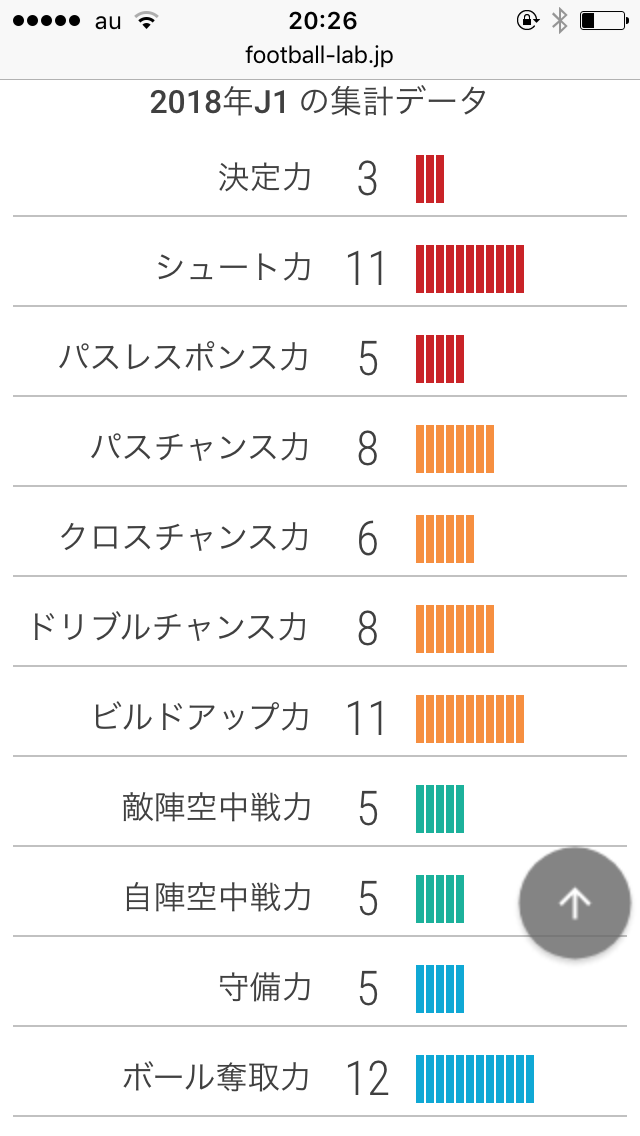
Task: Select the クロスチャンス力 row label
Action: click(x=184, y=538)
